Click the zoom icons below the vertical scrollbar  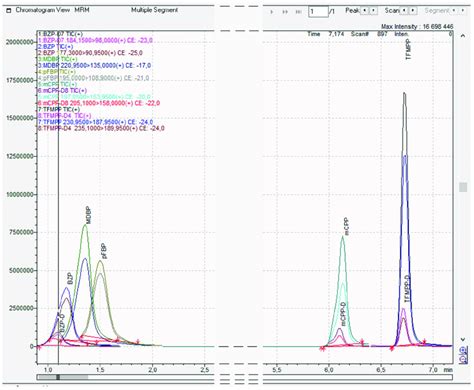pyautogui.click(x=463, y=355)
